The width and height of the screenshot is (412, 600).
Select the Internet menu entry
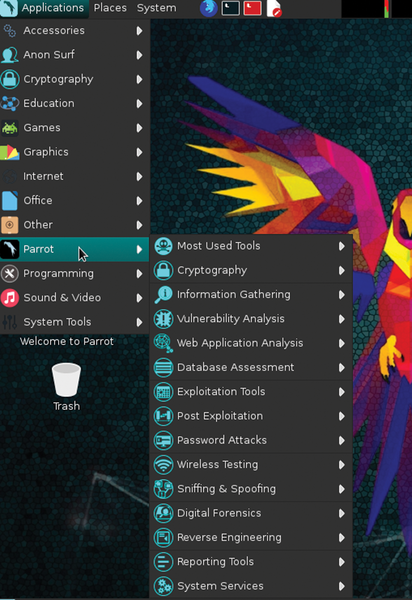pos(74,176)
